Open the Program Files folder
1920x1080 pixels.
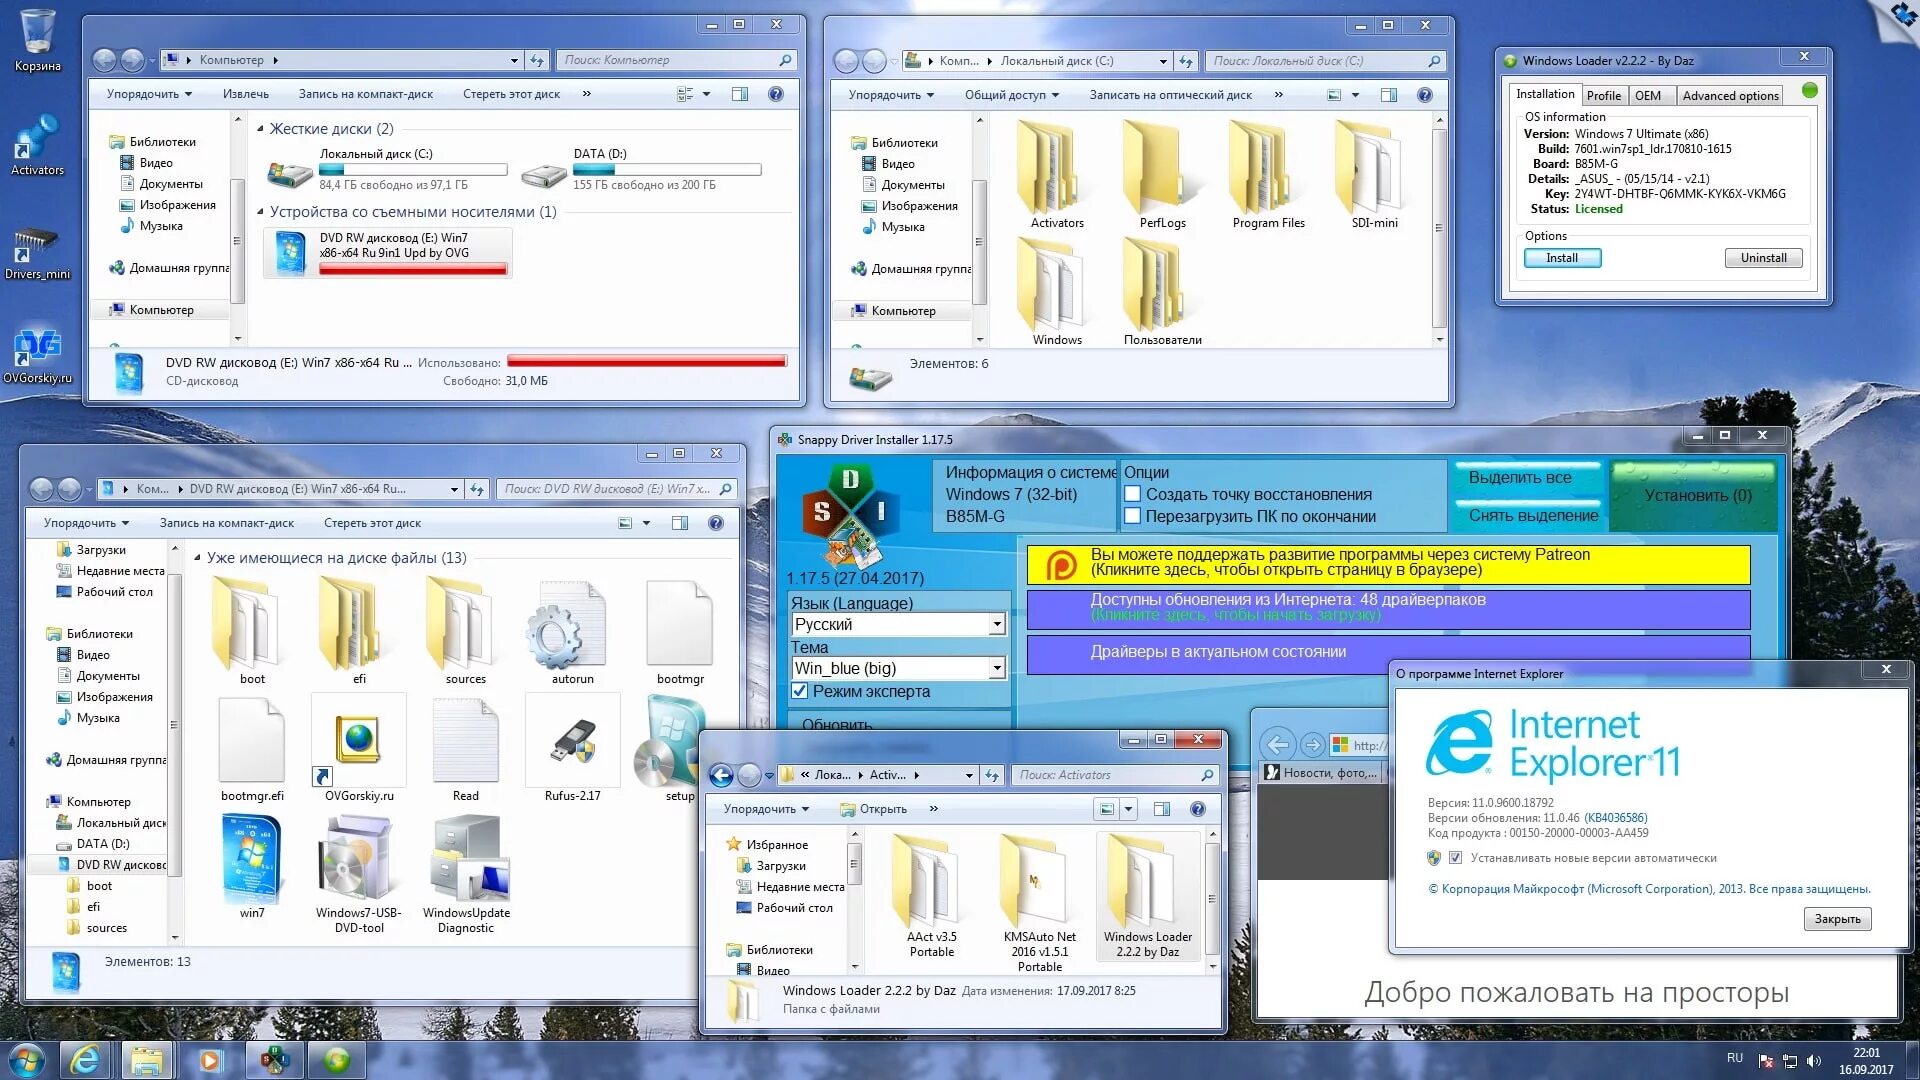1268,175
